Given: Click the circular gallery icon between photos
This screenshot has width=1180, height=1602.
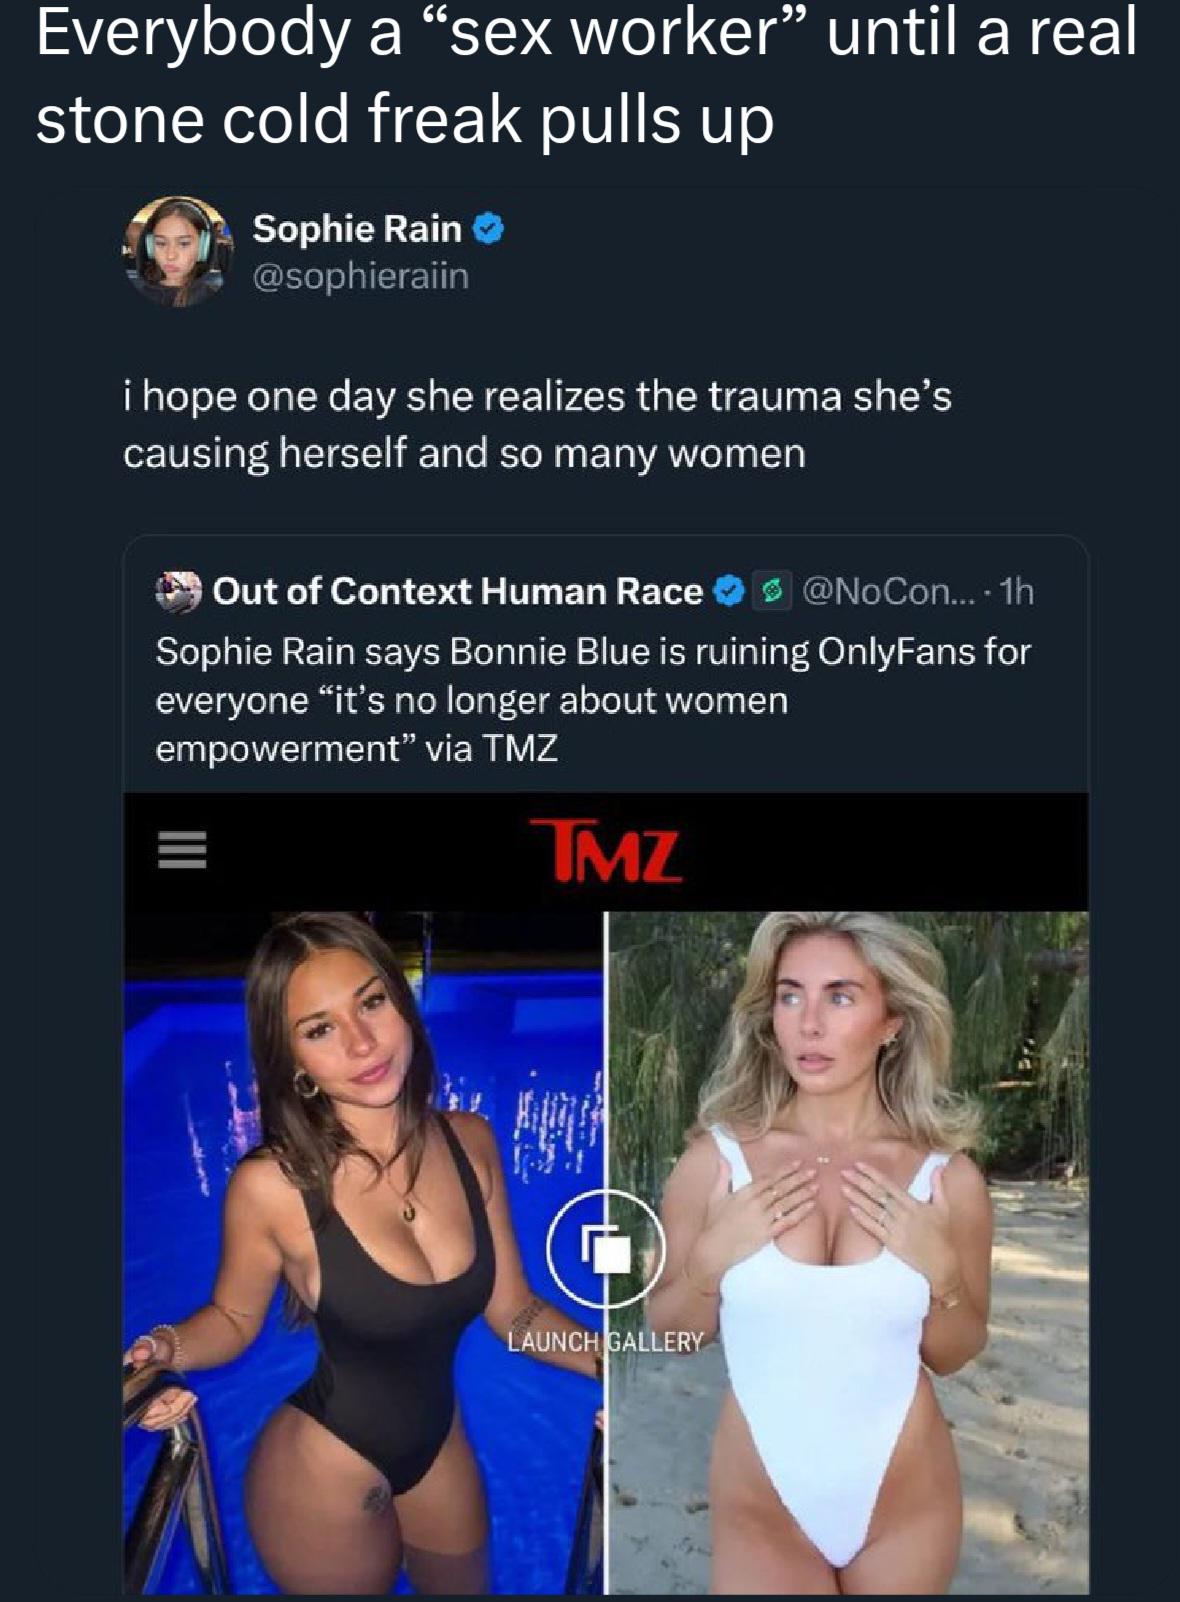Looking at the screenshot, I should [606, 1249].
